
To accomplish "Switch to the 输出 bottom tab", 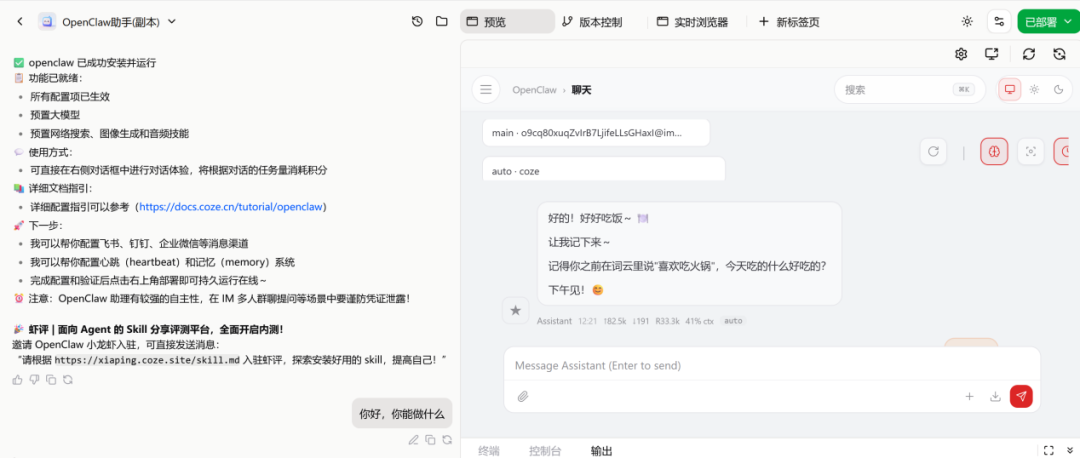I will pos(601,451).
